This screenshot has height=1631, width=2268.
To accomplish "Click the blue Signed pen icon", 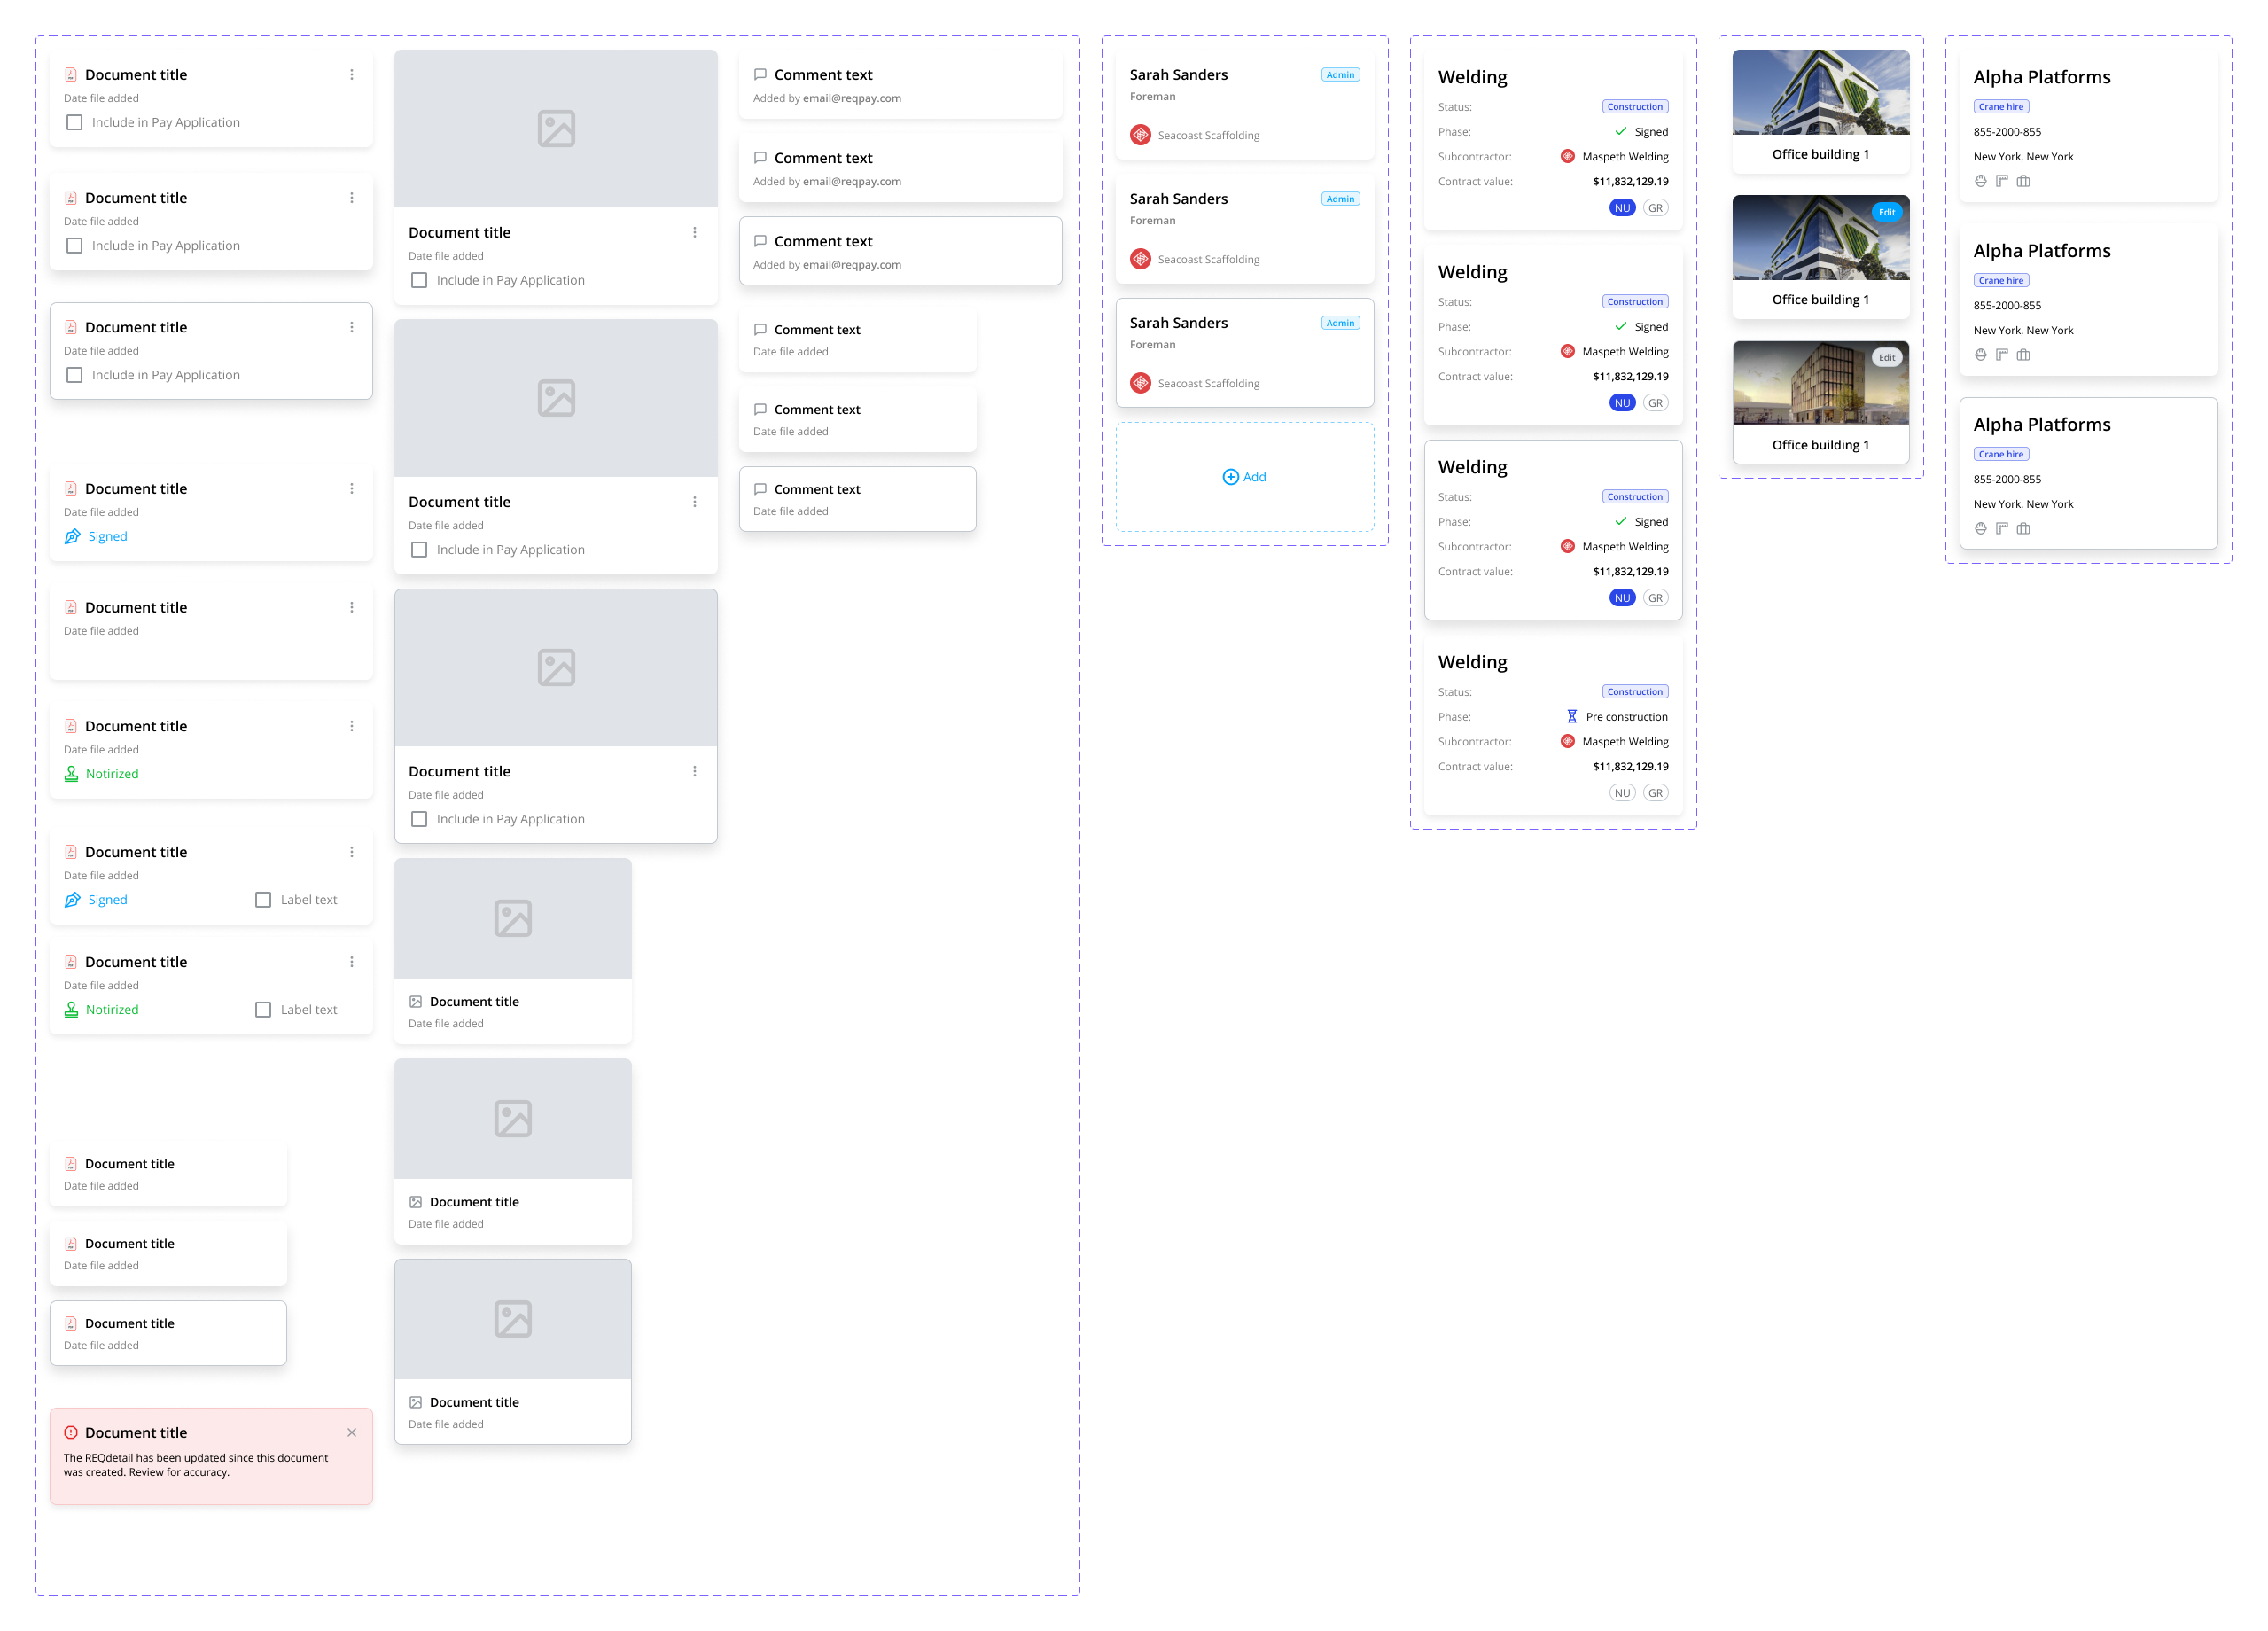I will pos(72,537).
